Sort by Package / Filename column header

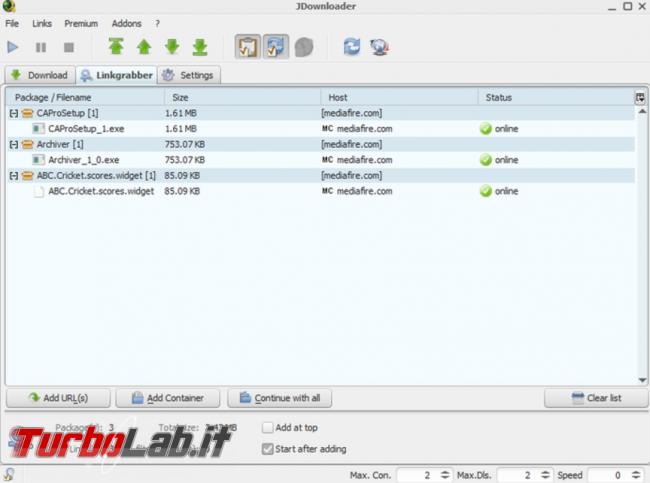86,97
